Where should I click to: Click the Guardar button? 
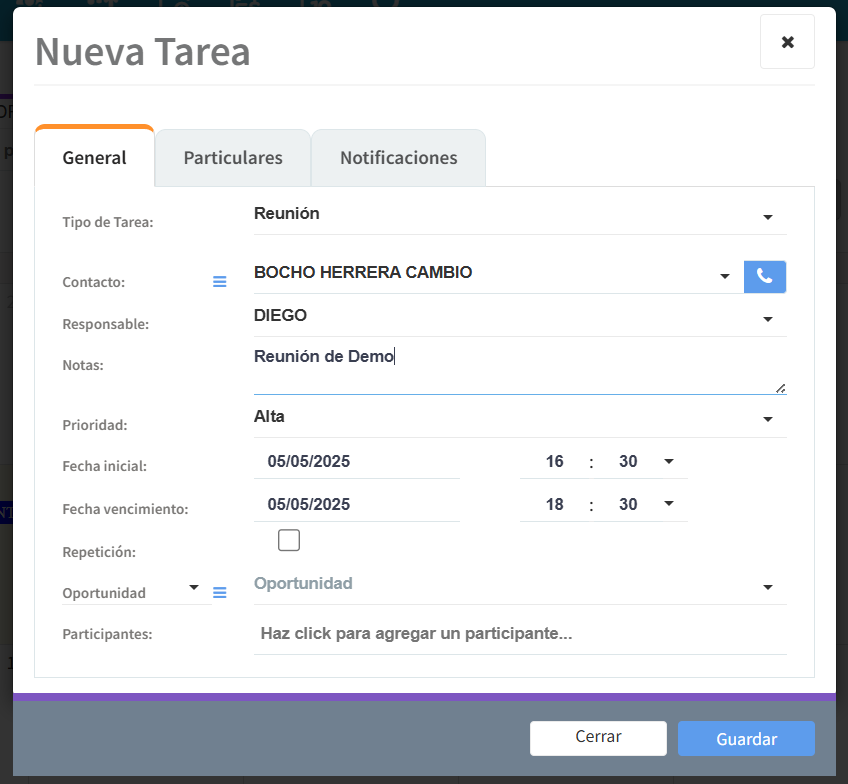[746, 739]
